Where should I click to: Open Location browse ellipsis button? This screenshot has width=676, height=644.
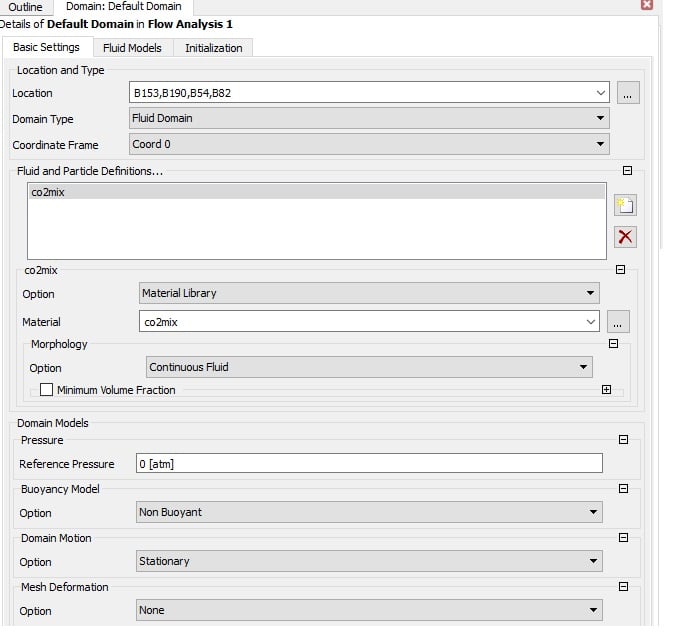pyautogui.click(x=628, y=93)
